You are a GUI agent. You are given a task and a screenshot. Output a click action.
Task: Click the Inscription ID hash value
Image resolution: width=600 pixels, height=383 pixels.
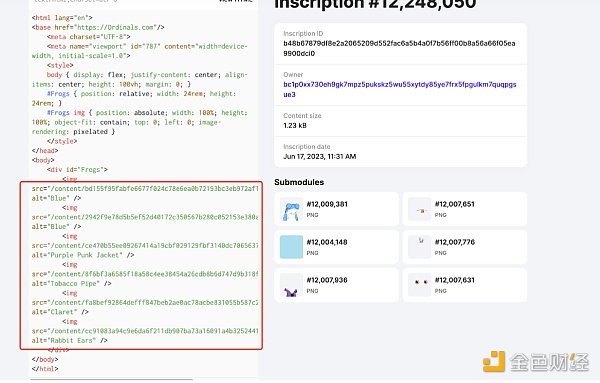[399, 49]
